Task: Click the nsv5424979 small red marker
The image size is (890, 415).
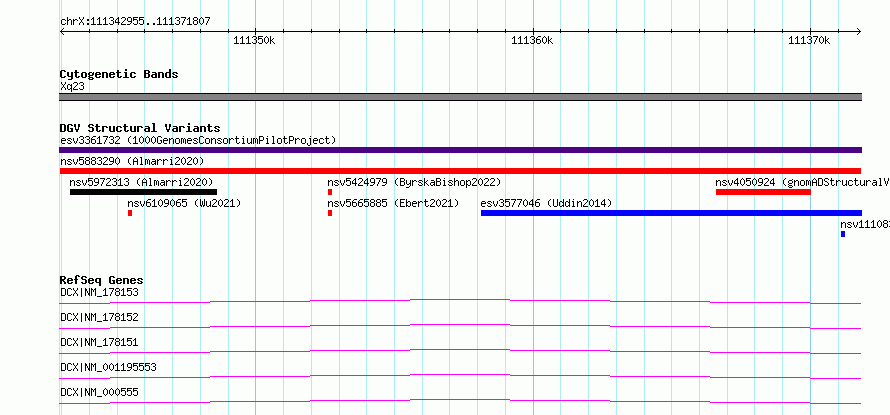Action: (x=330, y=192)
